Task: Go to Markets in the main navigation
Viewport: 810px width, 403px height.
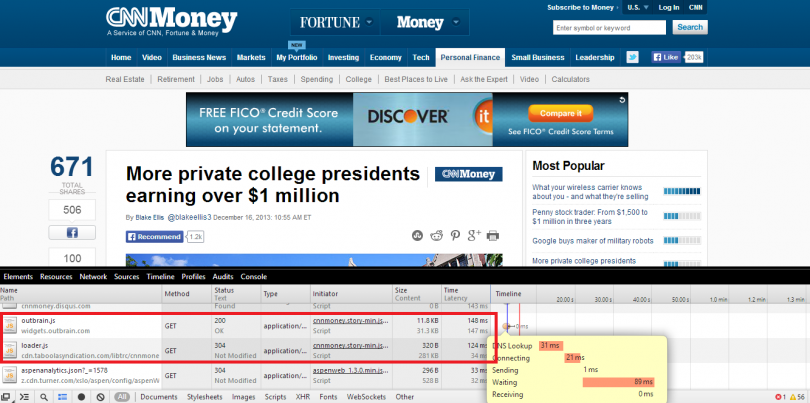Action: pos(251,57)
